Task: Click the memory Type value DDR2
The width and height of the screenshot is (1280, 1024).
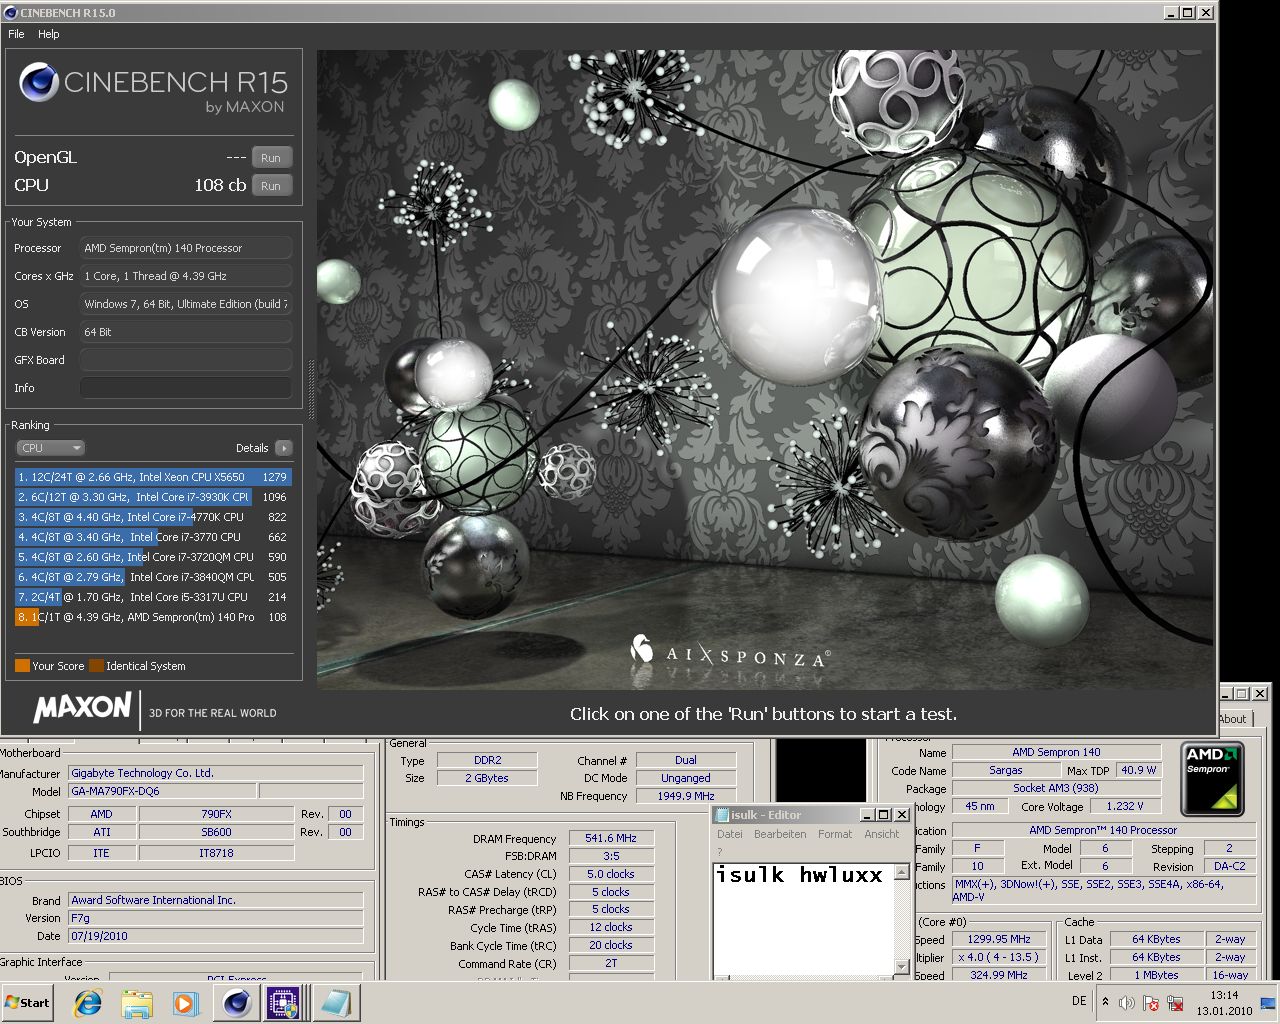Action: [x=487, y=760]
